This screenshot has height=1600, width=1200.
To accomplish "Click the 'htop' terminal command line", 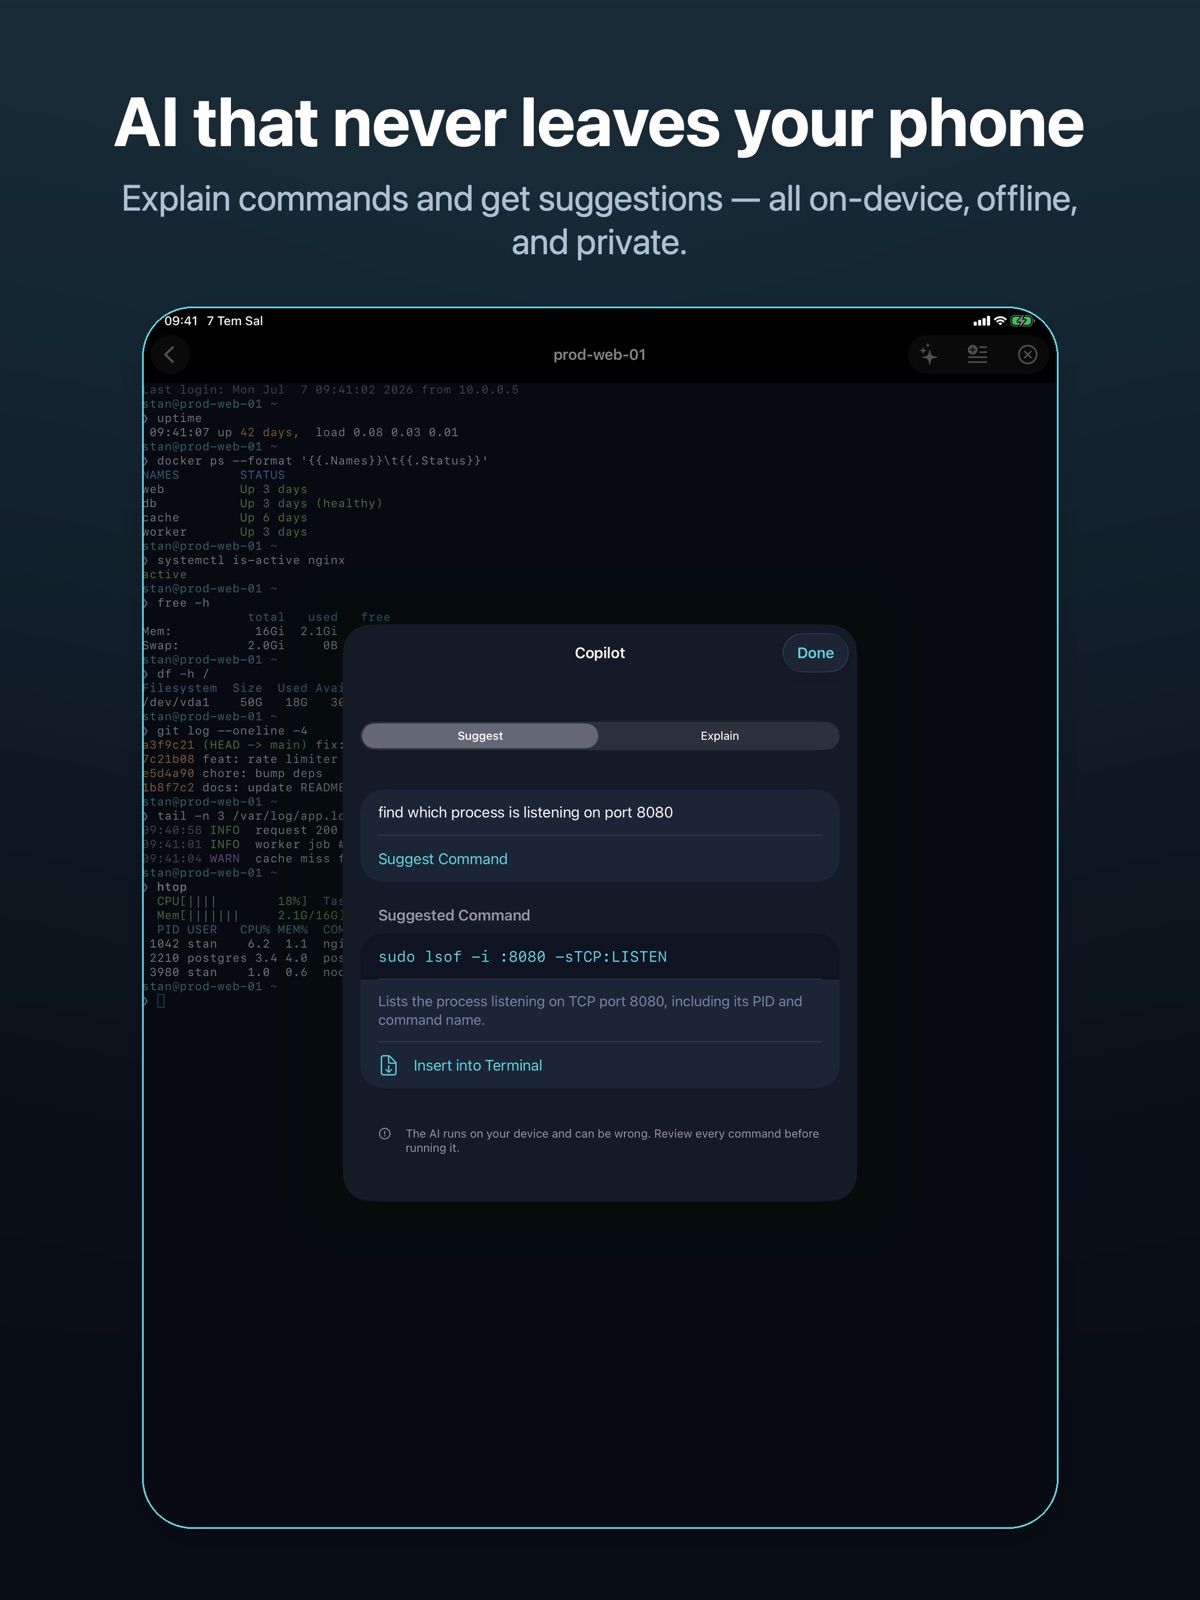I will pyautogui.click(x=166, y=887).
